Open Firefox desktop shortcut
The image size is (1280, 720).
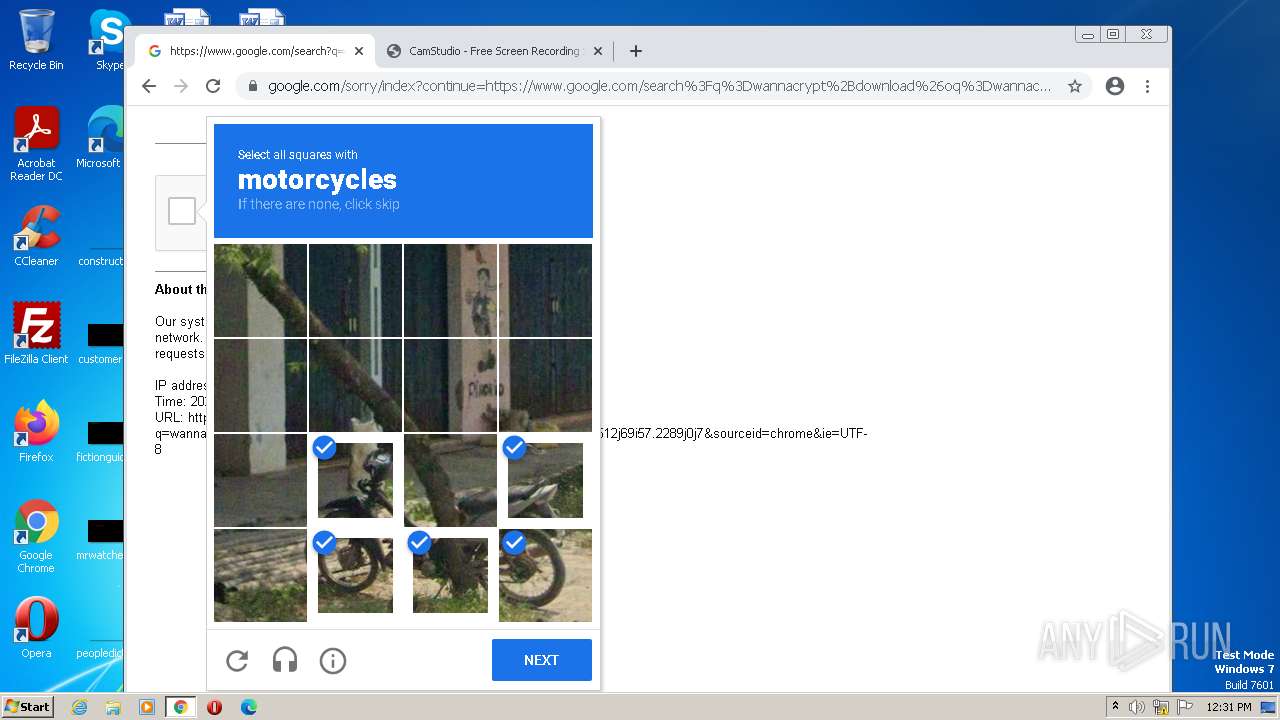tap(36, 431)
